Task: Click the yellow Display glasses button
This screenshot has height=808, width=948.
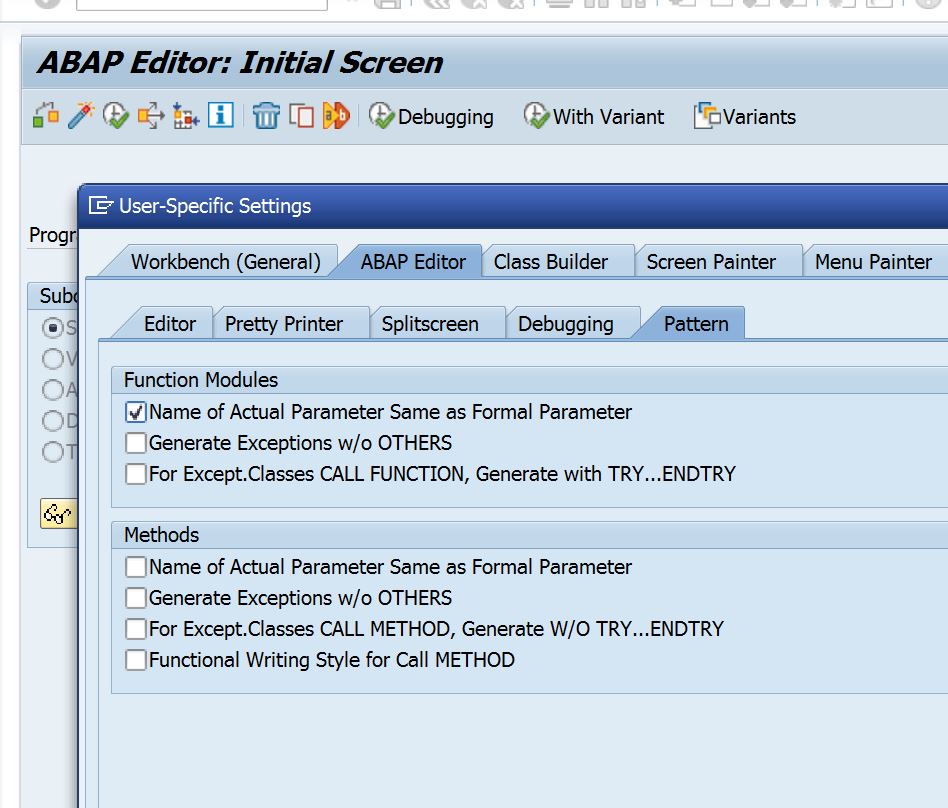Action: pyautogui.click(x=59, y=514)
